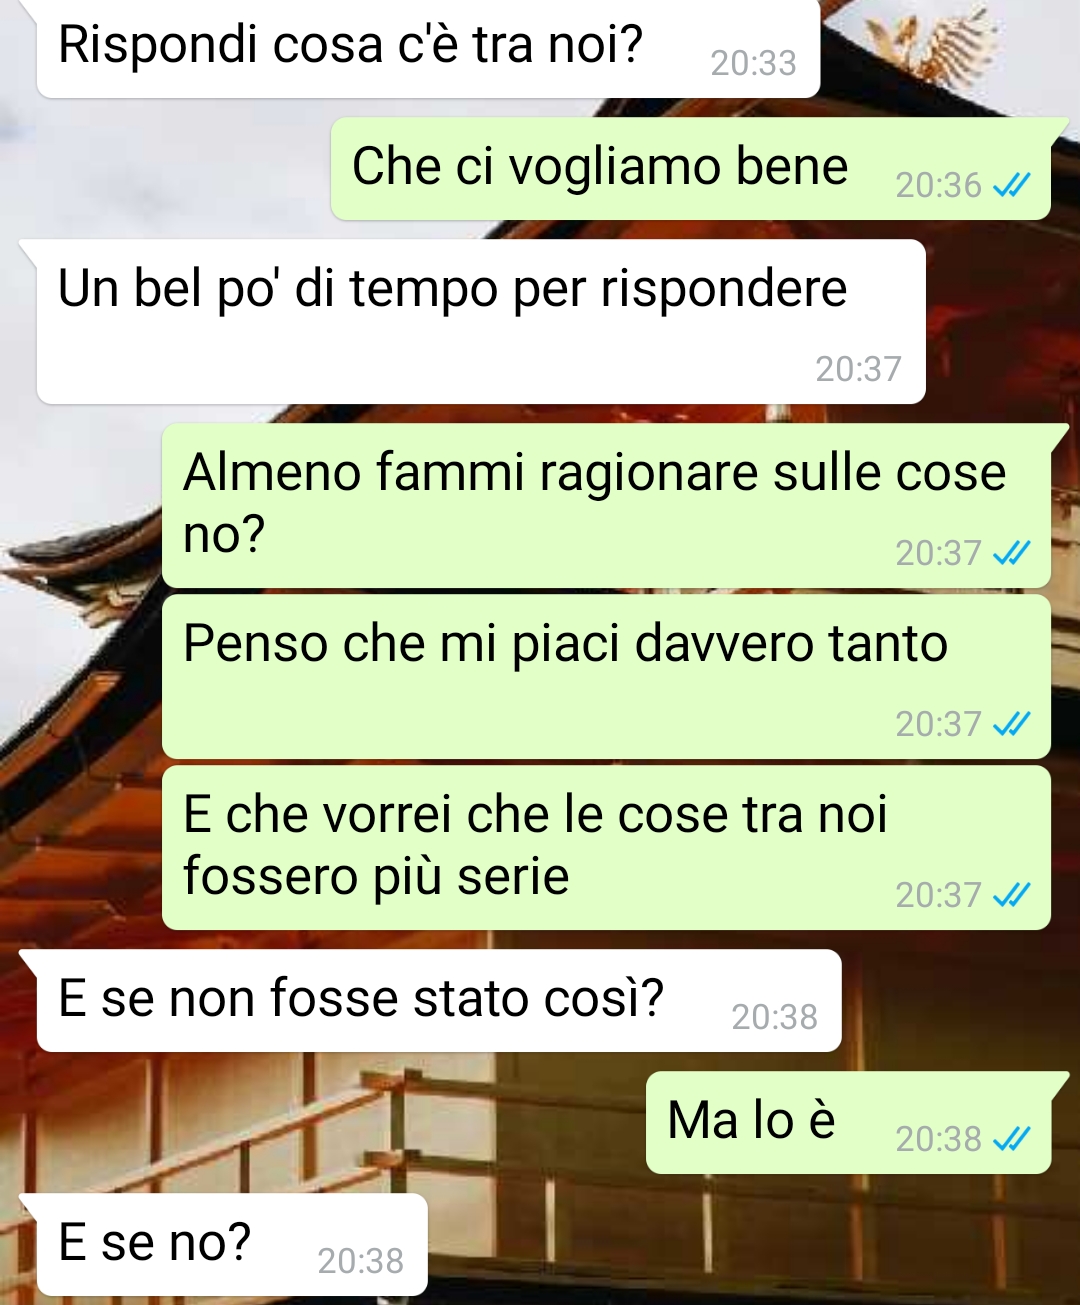Viewport: 1080px width, 1305px height.
Task: Select the message 'Rispondi cosa c'è tra noi?'
Action: click(x=428, y=48)
